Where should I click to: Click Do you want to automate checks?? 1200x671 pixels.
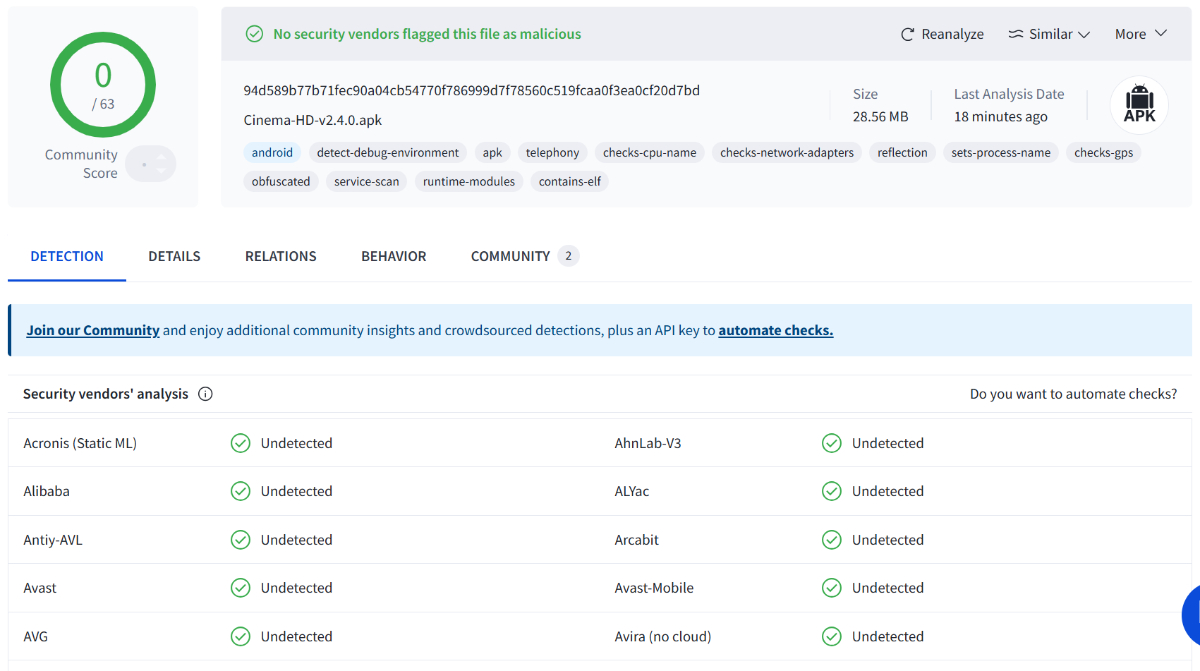[1073, 394]
